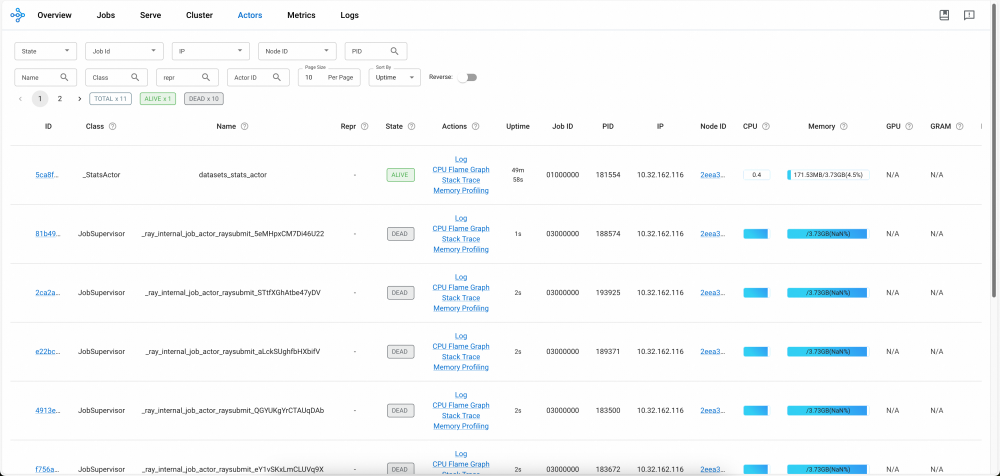
Task: Go to page 2 of actors
Action: click(59, 99)
